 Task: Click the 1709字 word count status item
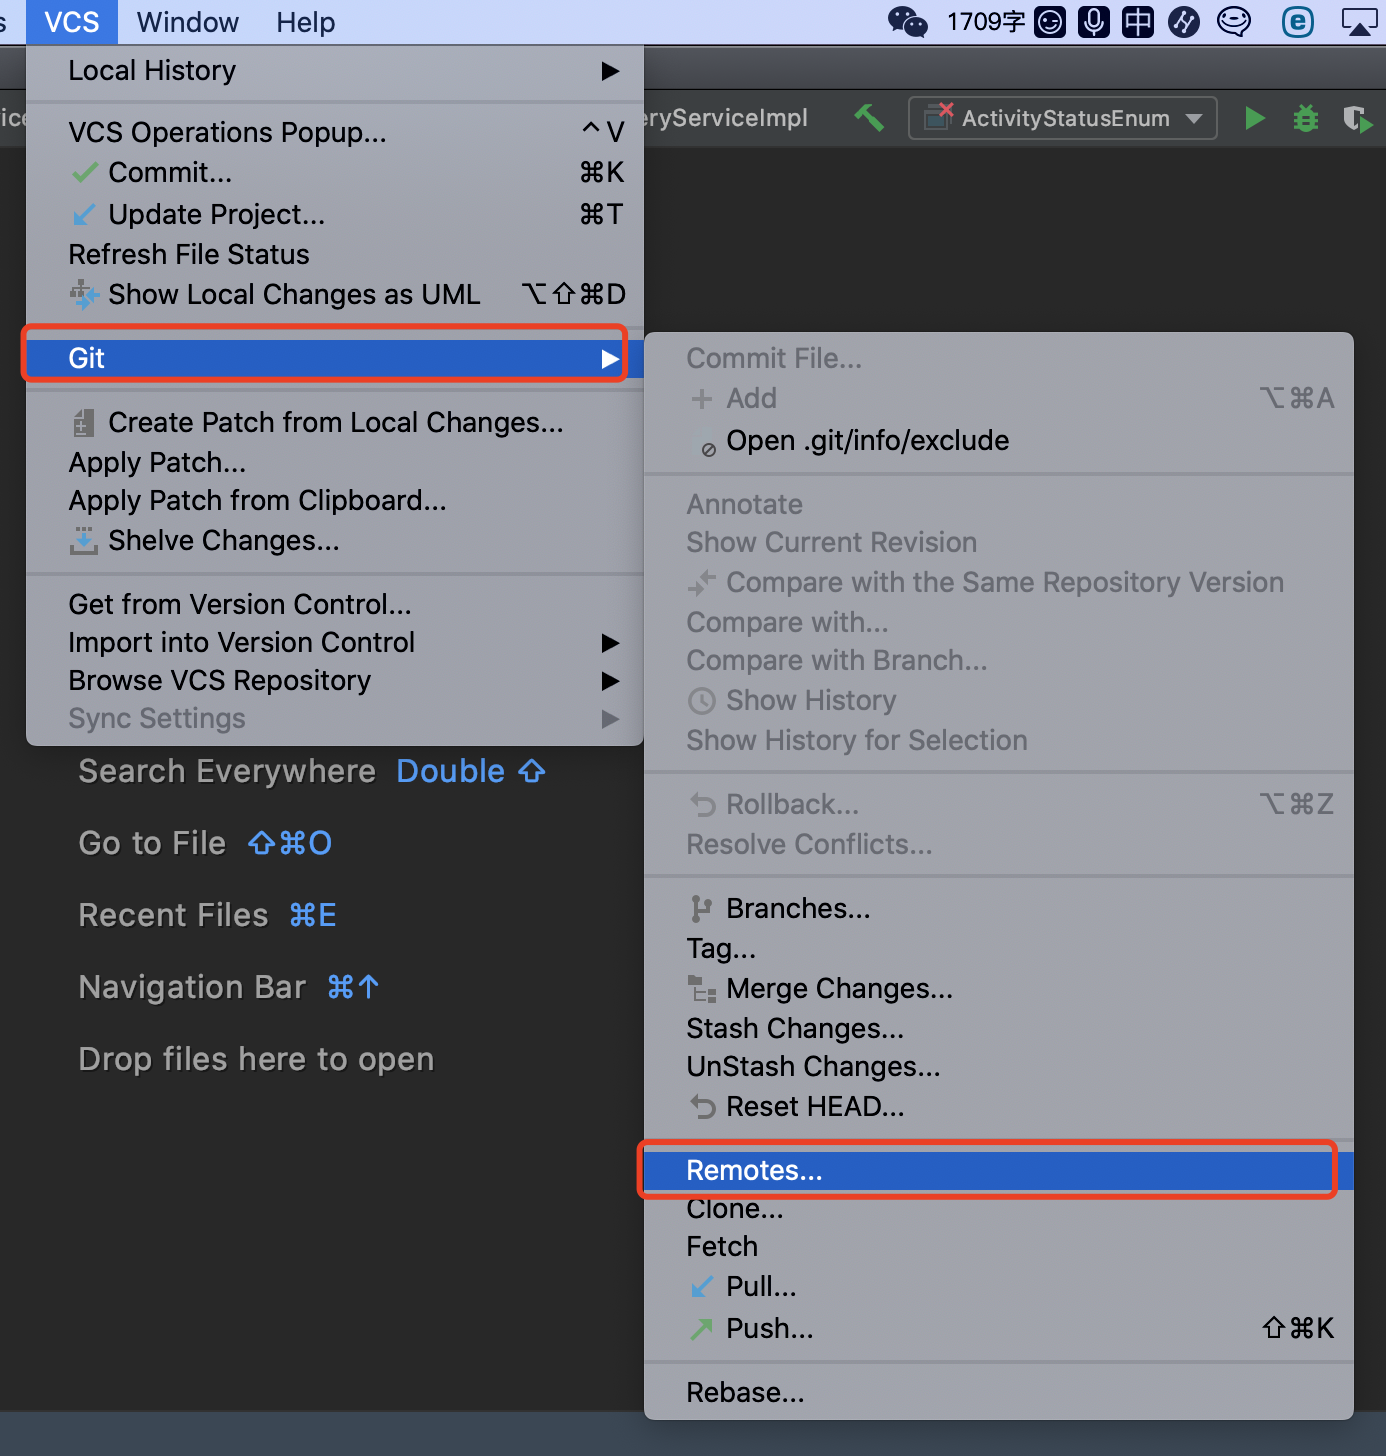pos(986,21)
